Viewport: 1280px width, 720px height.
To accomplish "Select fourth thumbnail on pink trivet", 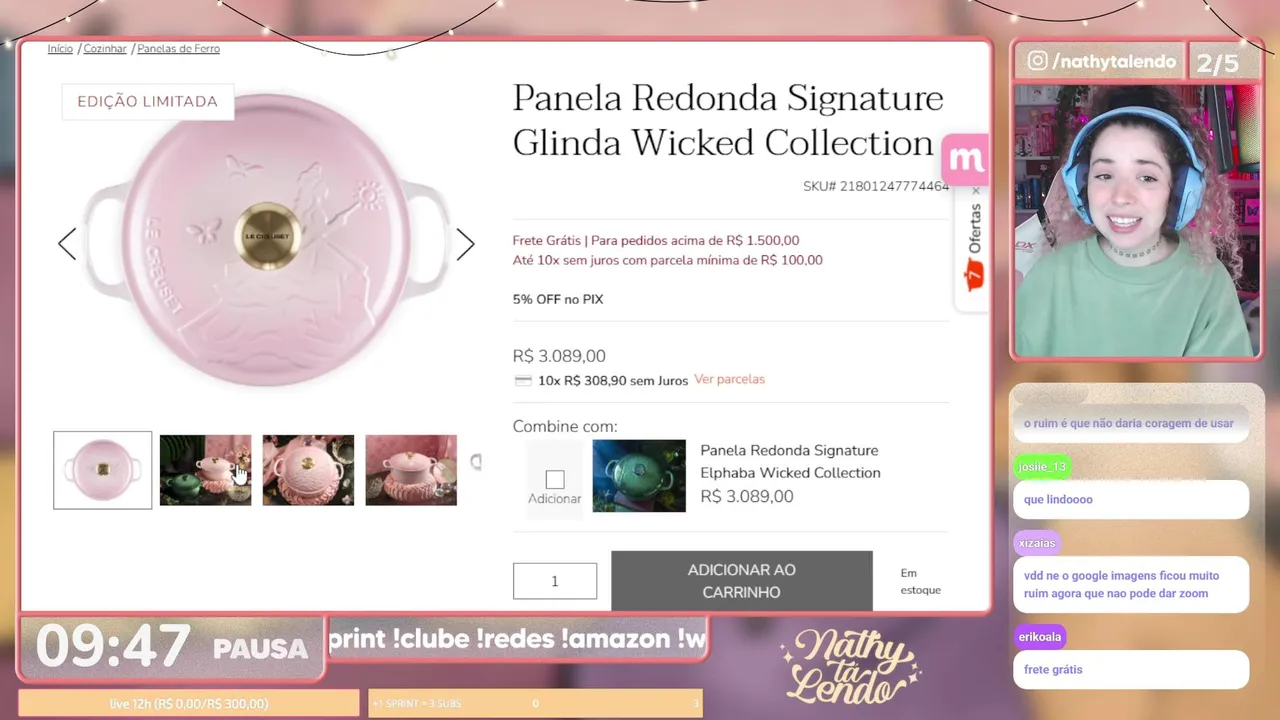I will 411,470.
